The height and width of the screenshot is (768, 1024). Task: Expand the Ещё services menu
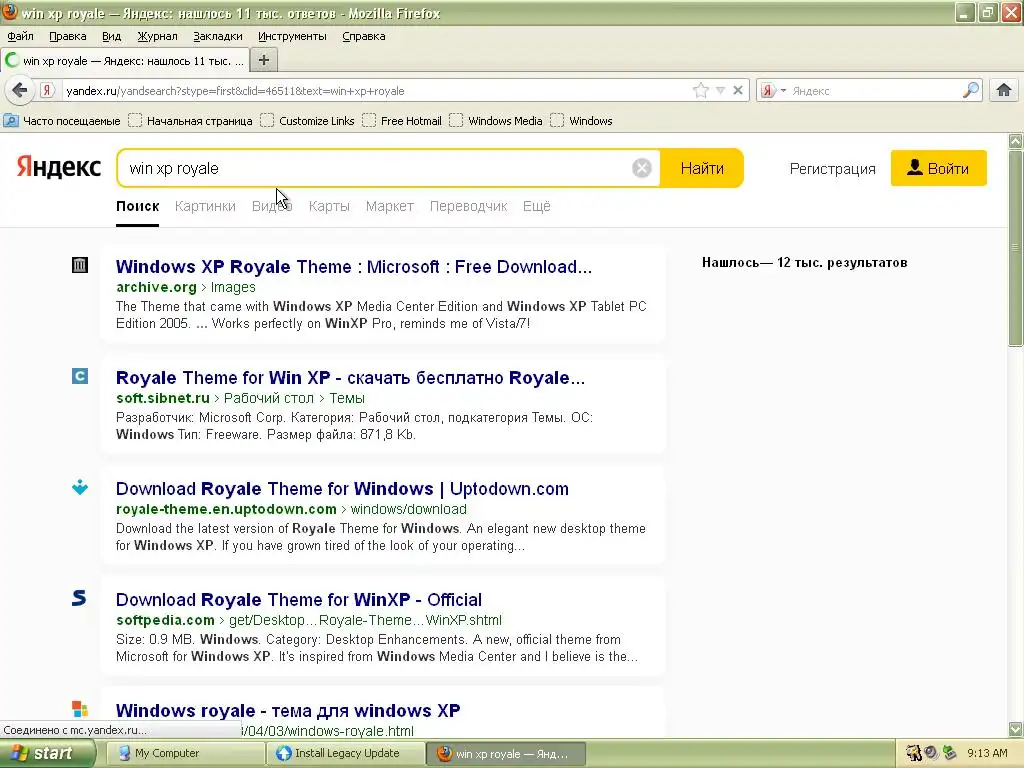click(537, 206)
